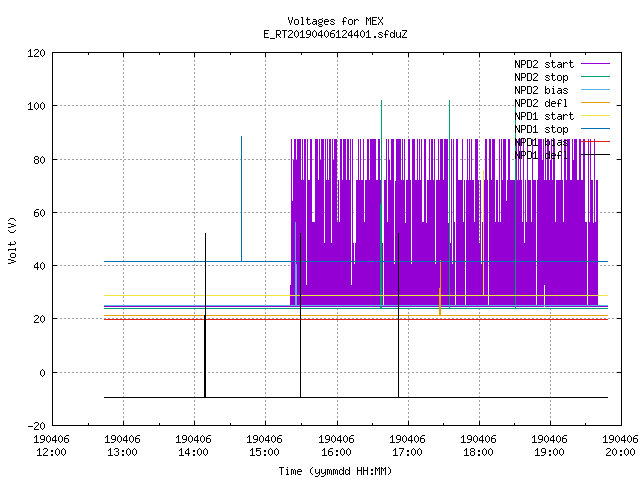The height and width of the screenshot is (480, 640).
Task: Click the 'NPD1 start' legend label
Action: click(x=544, y=116)
